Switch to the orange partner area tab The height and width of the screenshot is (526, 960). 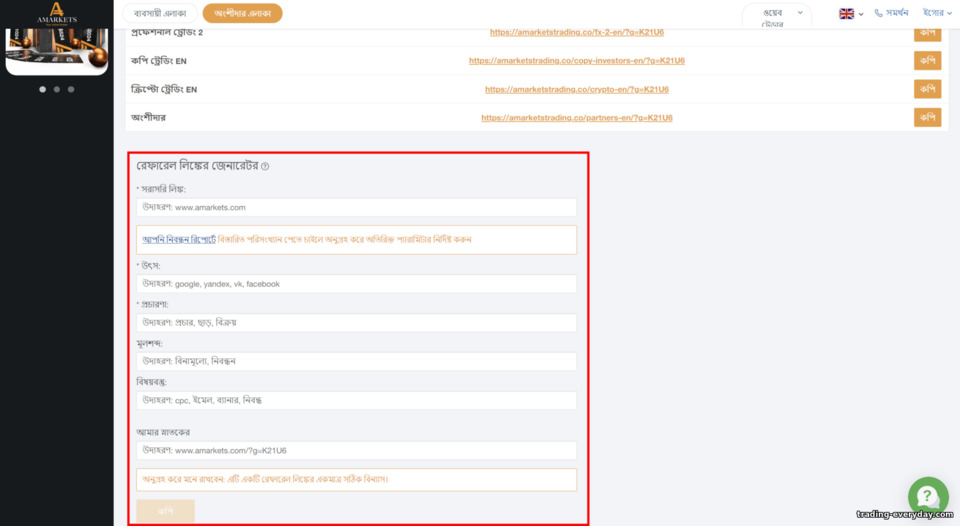(x=242, y=13)
